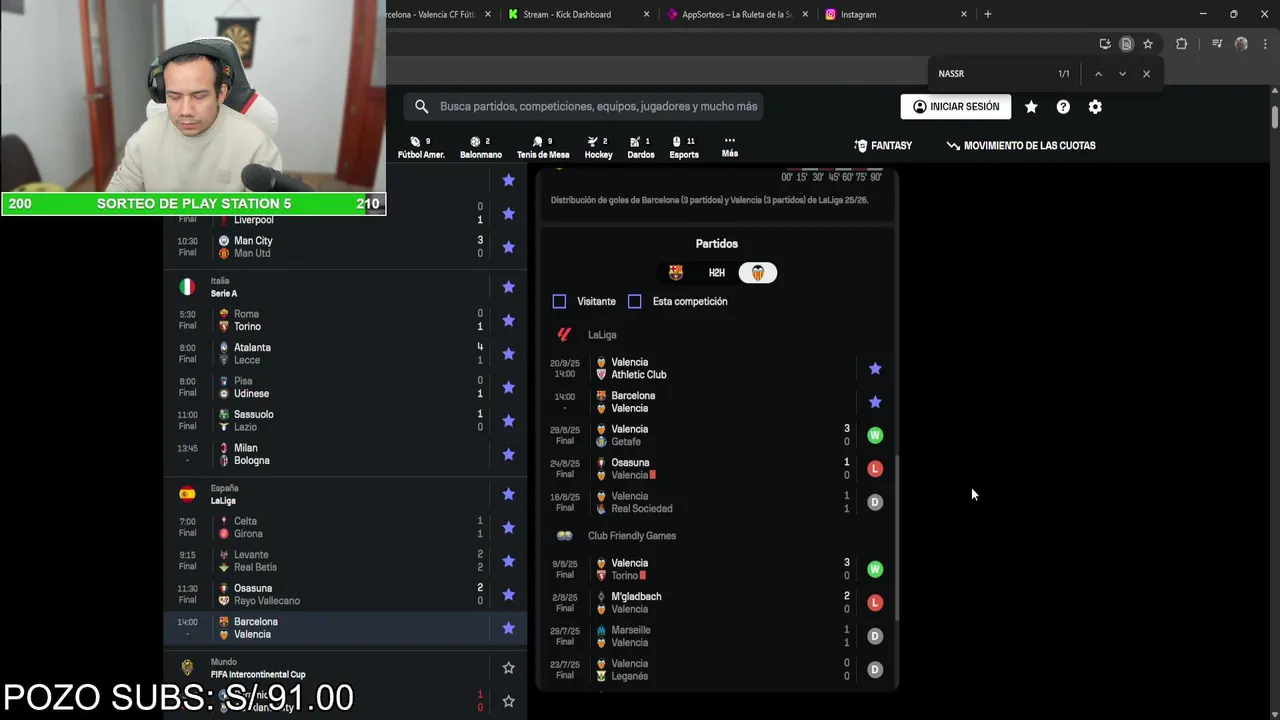The image size is (1280, 720).
Task: Open LaLiga logo in Partidos panel
Action: coord(564,335)
